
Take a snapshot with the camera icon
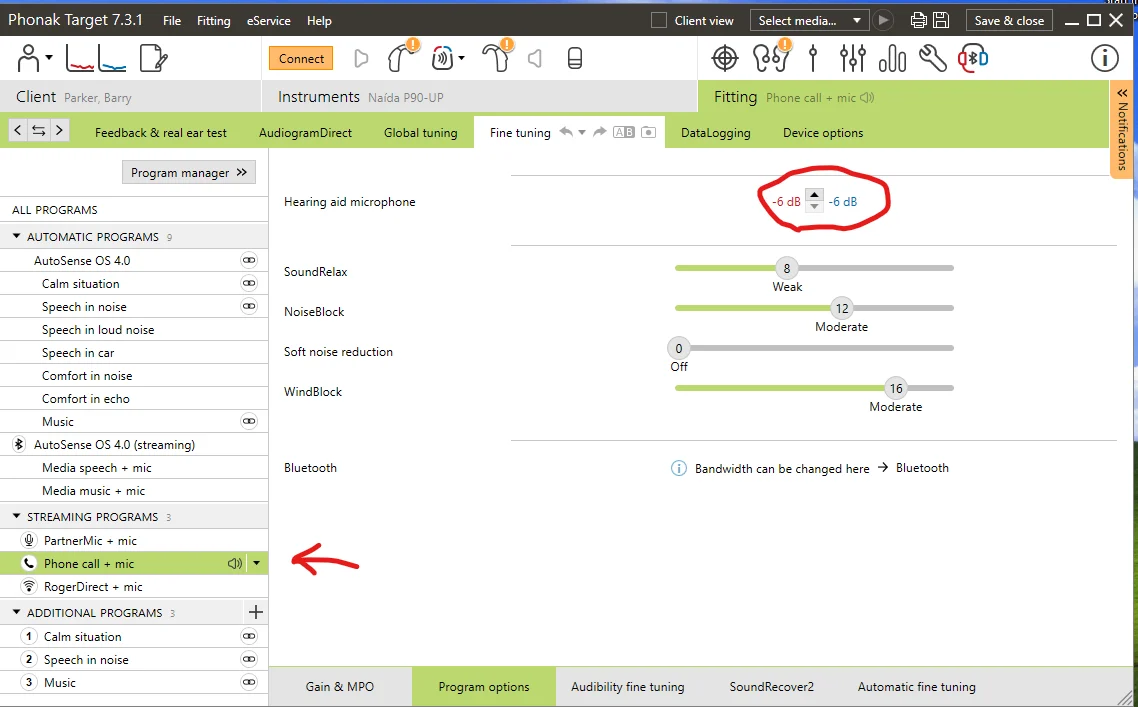click(648, 132)
